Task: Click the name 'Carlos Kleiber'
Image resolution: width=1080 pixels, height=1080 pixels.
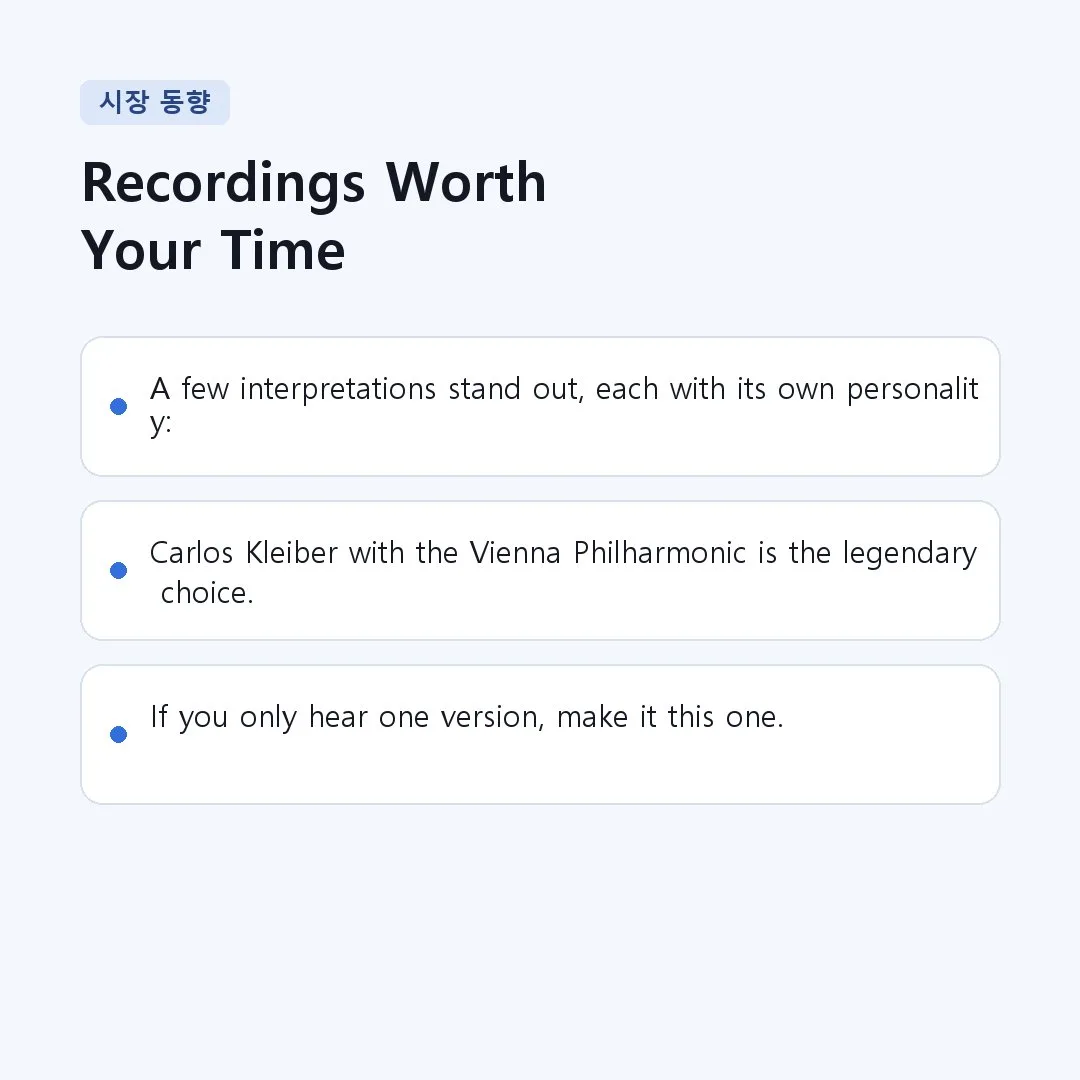Action: 244,553
